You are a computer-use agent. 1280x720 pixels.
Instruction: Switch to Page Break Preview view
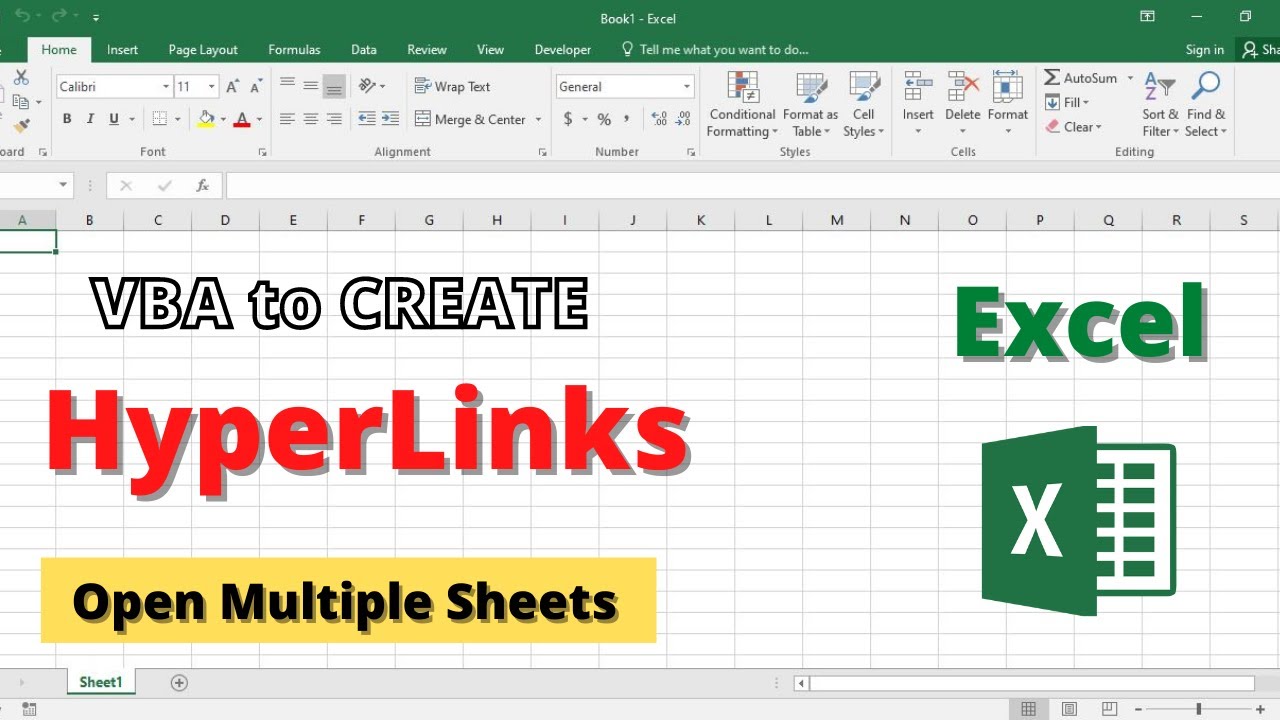coord(1109,709)
